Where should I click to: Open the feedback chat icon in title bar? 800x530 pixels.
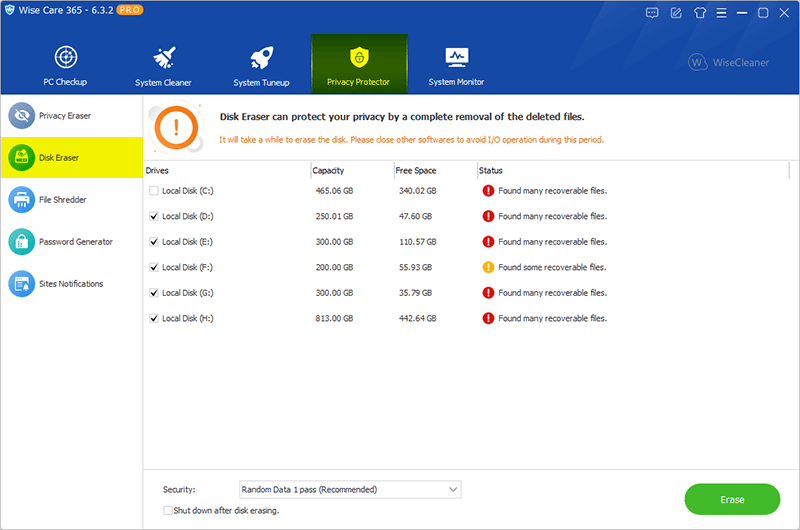point(652,13)
